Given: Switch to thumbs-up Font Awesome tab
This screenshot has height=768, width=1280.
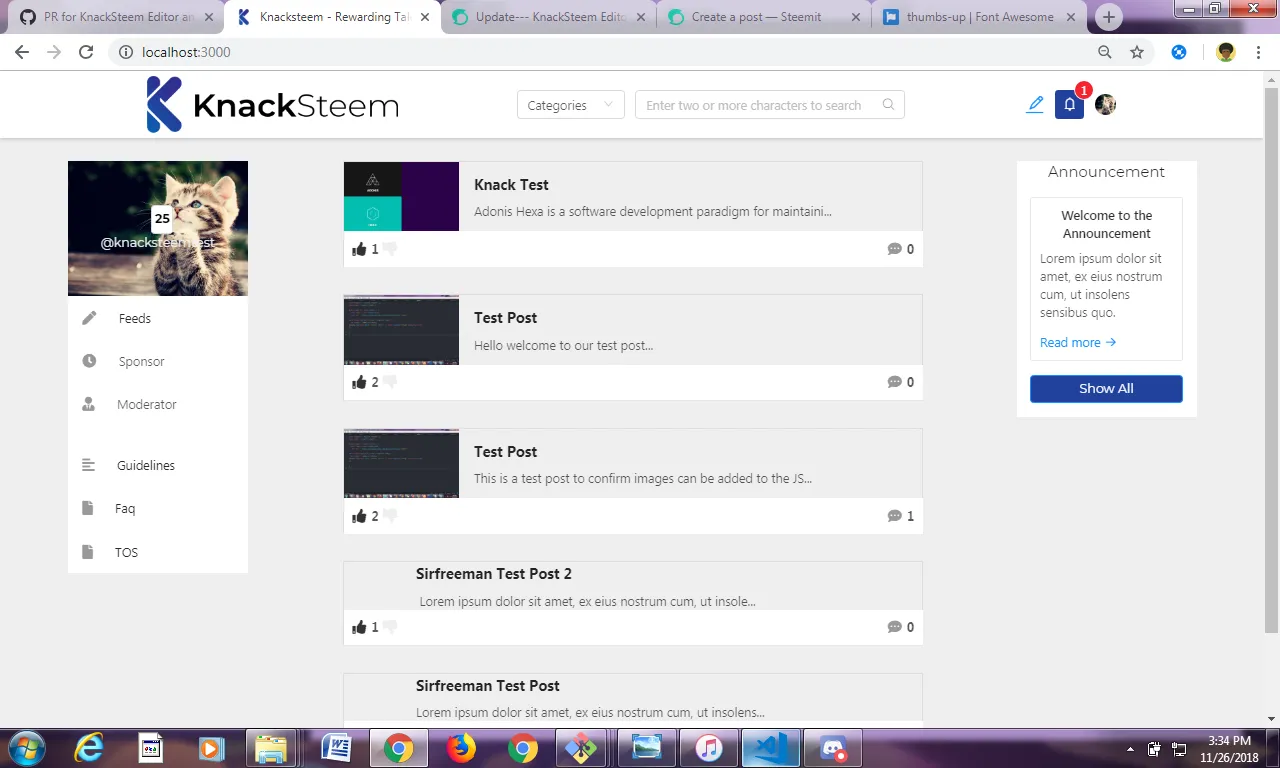Looking at the screenshot, I should coord(980,17).
